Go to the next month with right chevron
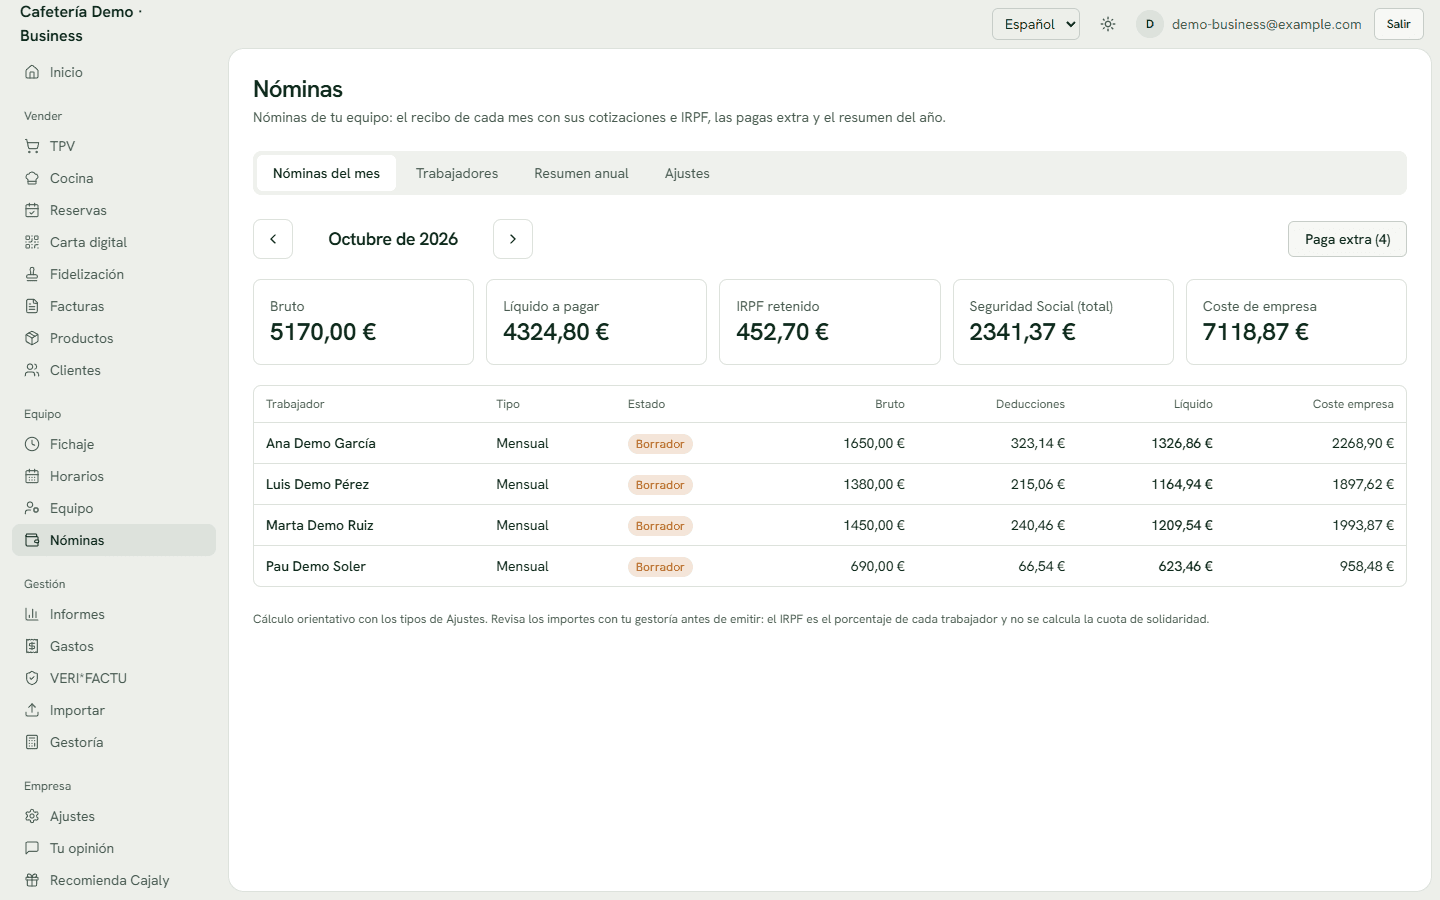Screen dimensions: 1440x900 point(513,239)
